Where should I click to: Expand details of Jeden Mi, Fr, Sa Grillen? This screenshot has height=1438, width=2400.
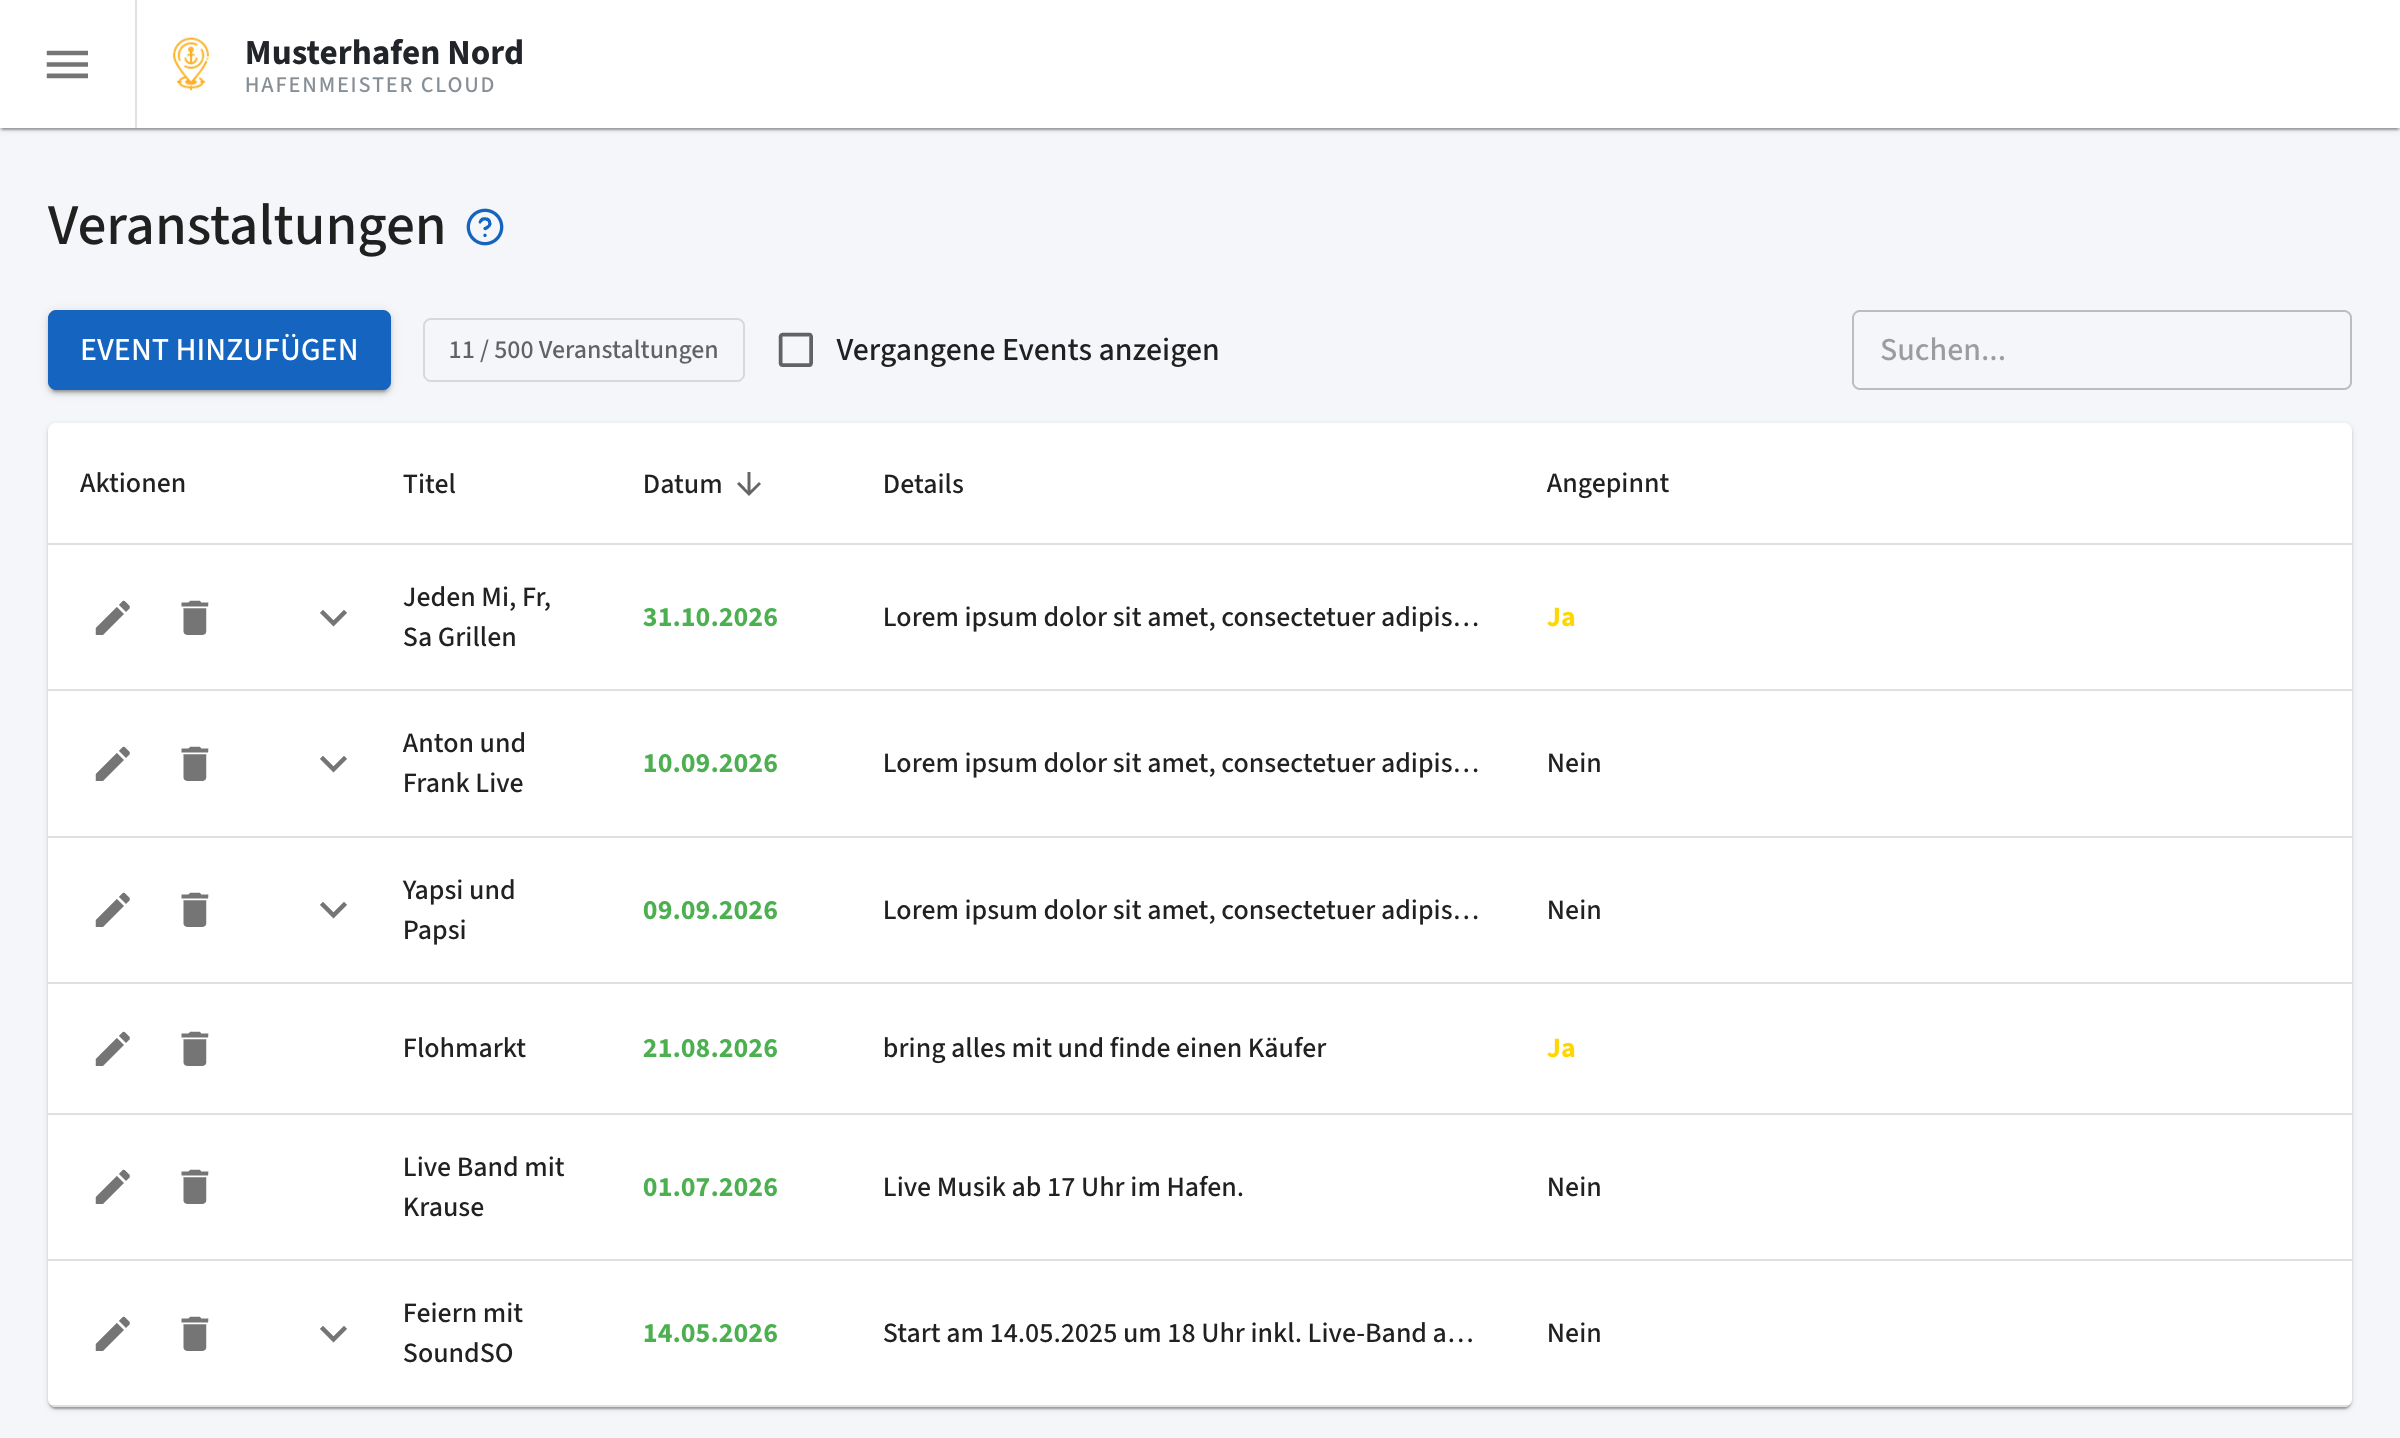(334, 617)
